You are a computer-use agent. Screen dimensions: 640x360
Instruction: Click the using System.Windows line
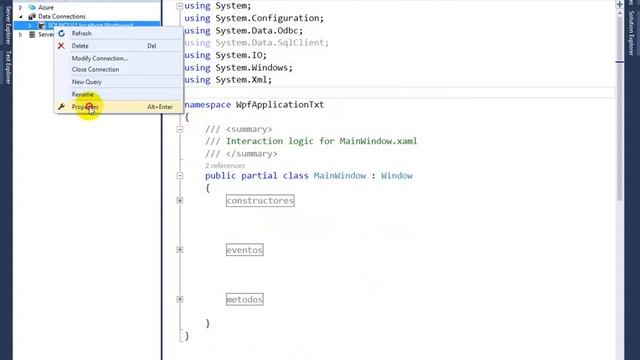pyautogui.click(x=238, y=67)
